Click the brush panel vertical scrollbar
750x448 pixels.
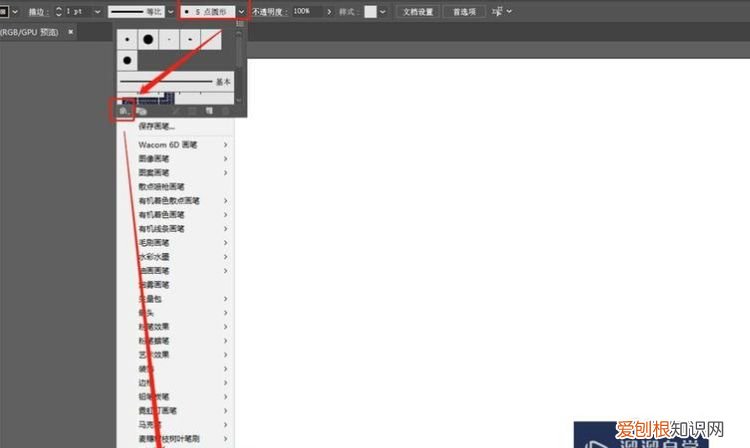[239, 50]
